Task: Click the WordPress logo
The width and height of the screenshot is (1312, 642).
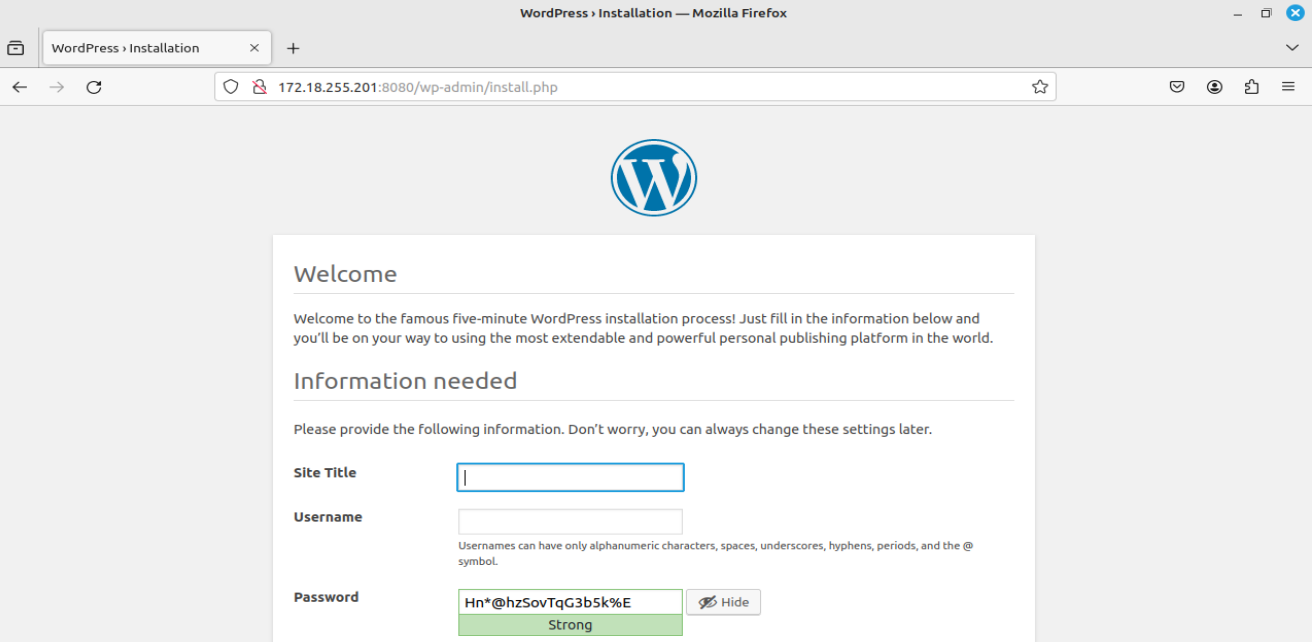Action: 654,178
